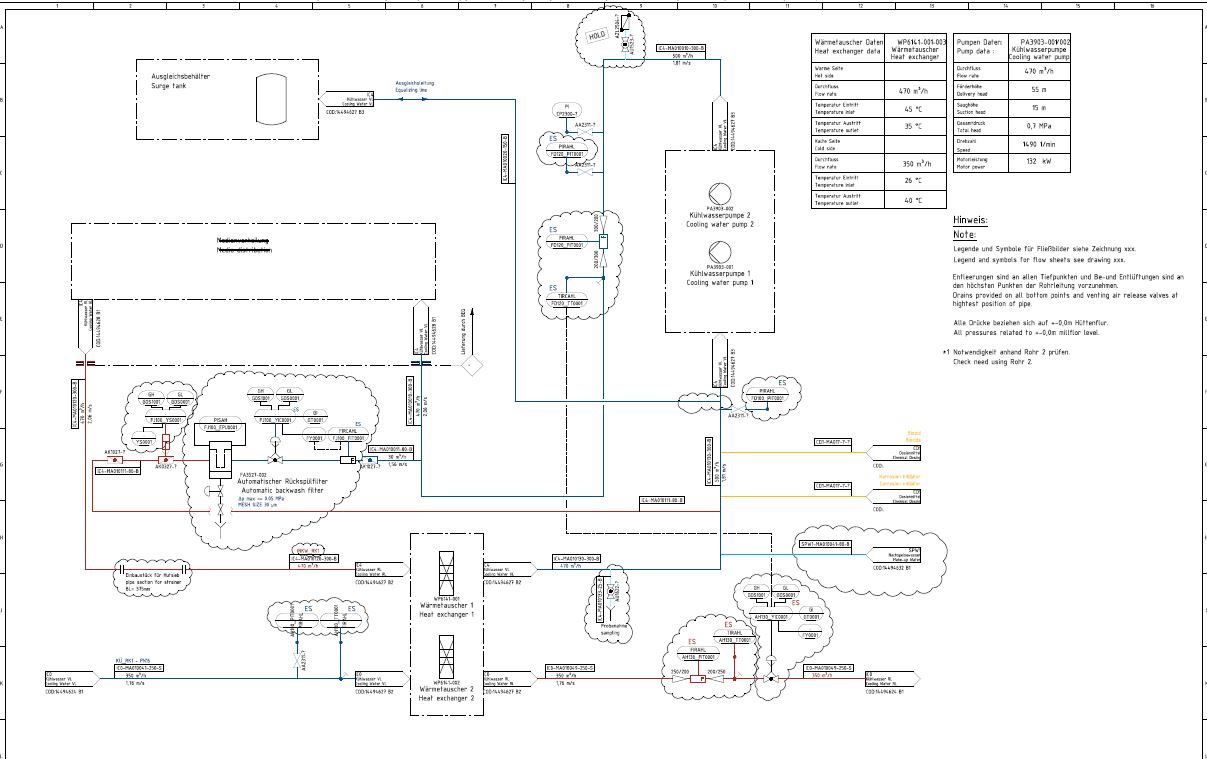Select the Cooling water pump 1 symbol
1207x759 pixels.
(x=721, y=251)
